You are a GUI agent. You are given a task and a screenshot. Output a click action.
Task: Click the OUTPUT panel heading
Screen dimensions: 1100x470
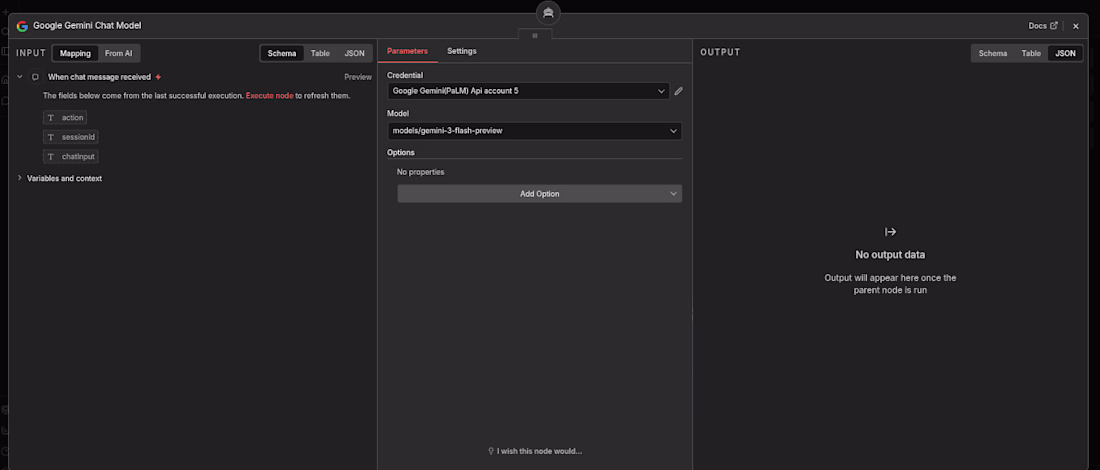720,53
